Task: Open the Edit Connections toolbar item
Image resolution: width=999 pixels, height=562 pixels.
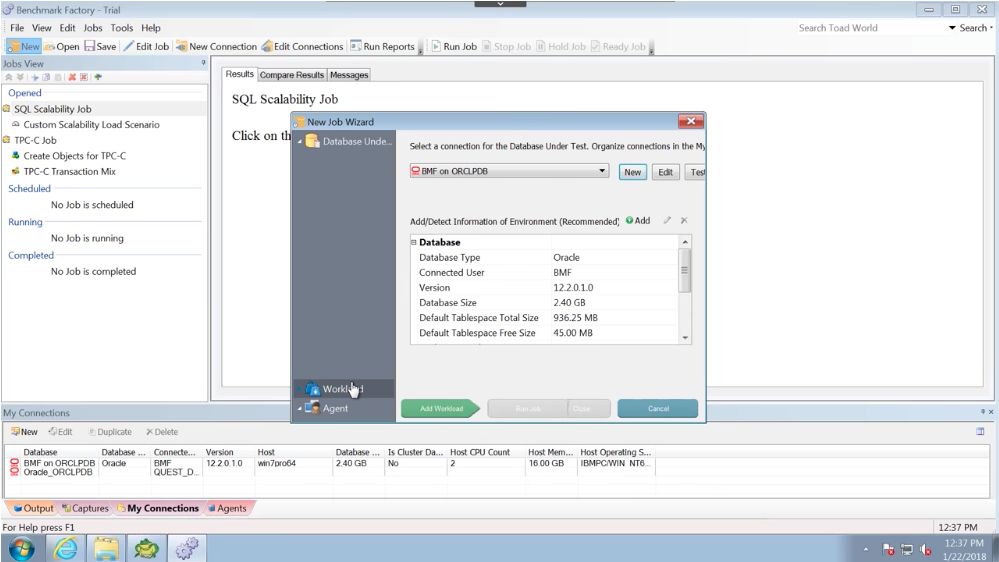Action: 267,47
